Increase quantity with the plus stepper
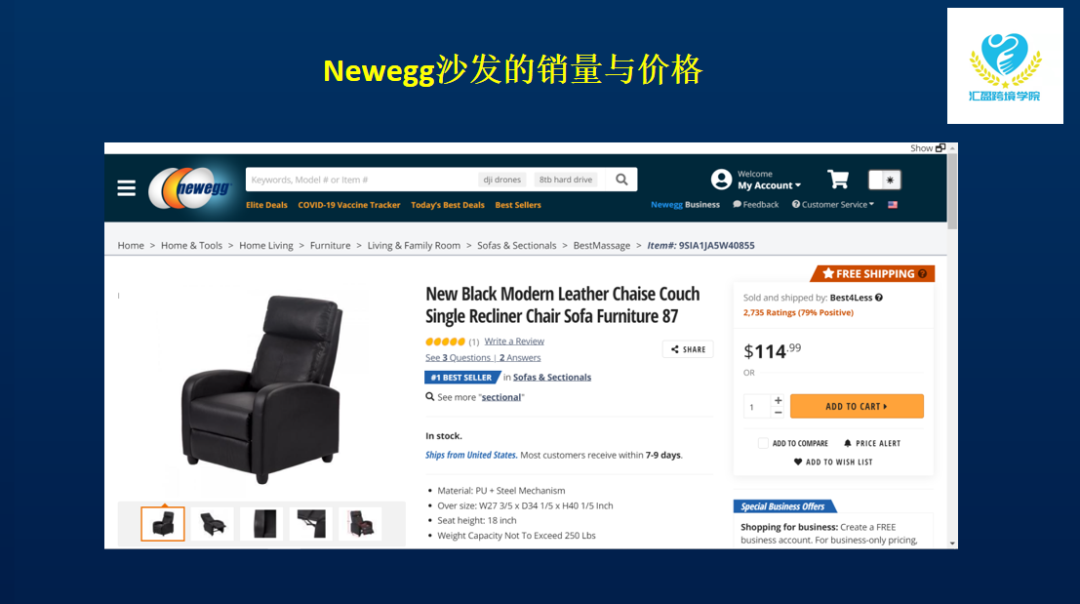This screenshot has width=1080, height=604. 778,400
